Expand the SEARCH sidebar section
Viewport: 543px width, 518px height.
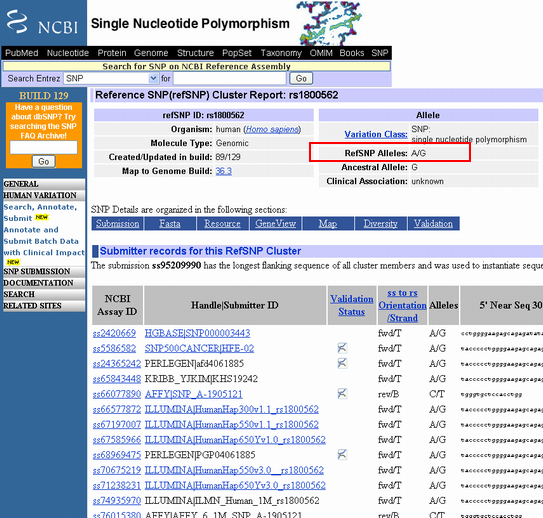[x=44, y=294]
